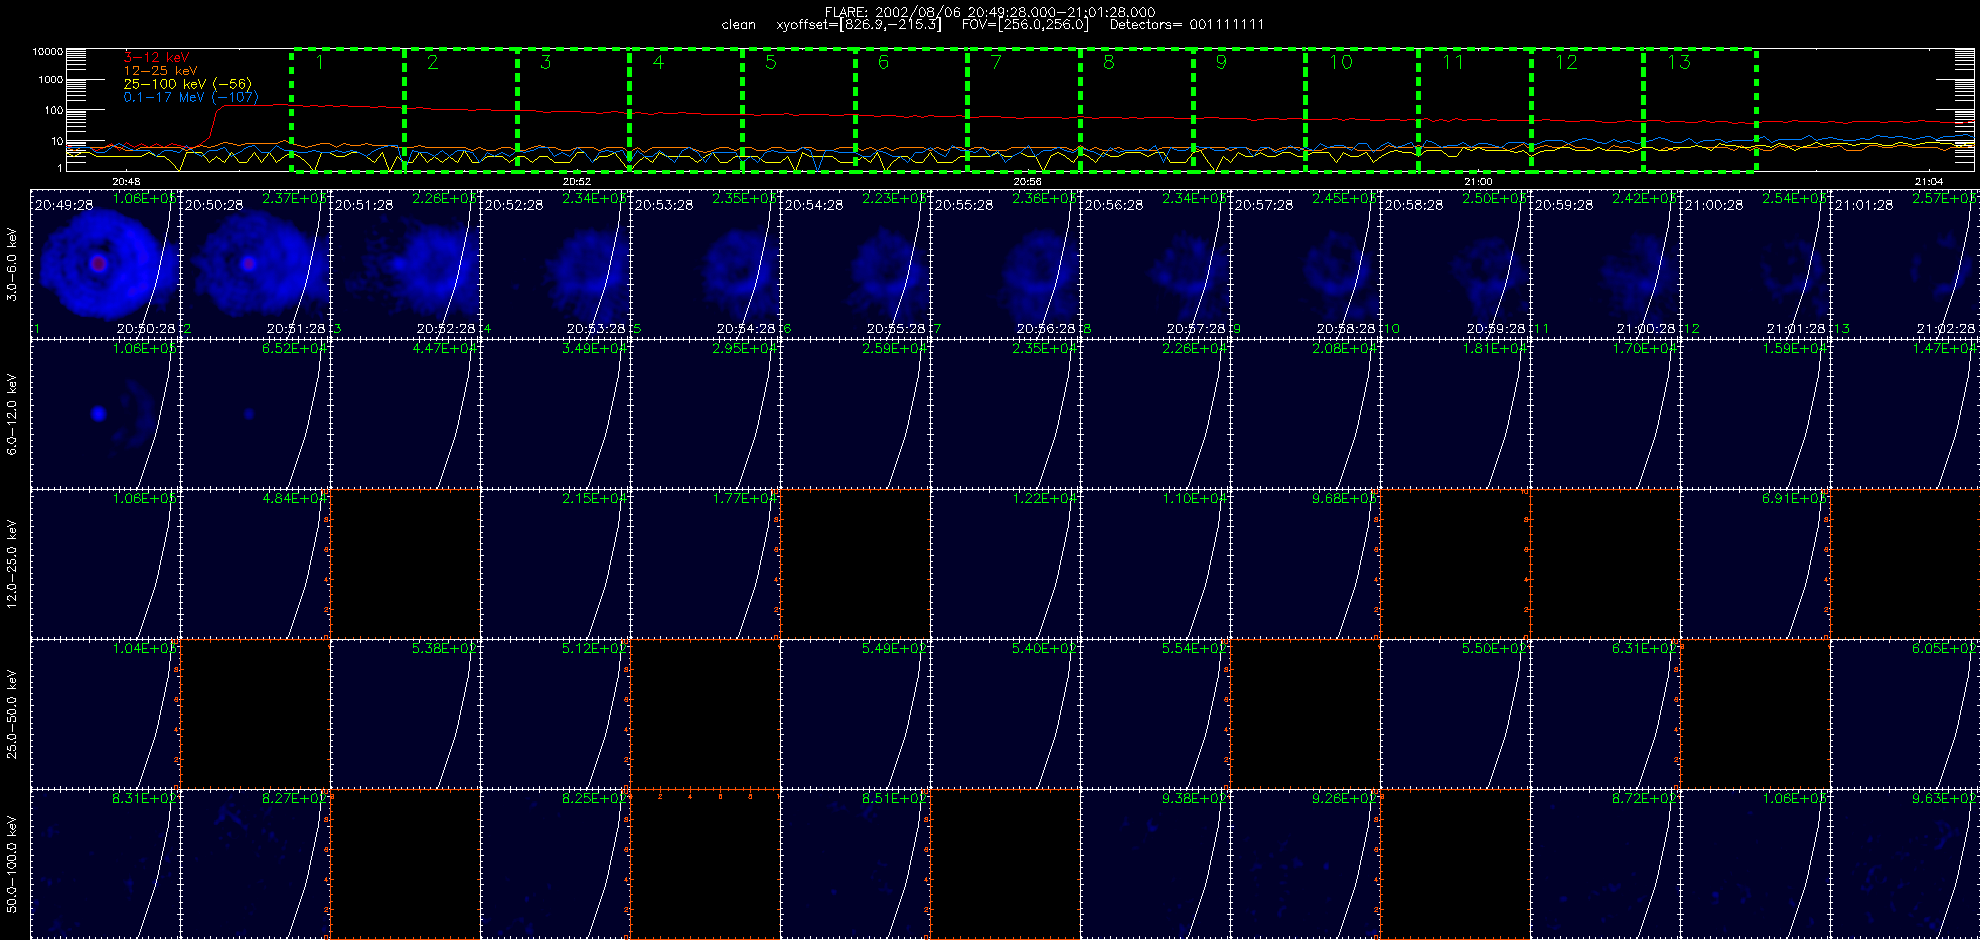The image size is (1980, 940).
Task: Open the 6-12 keV image labeled 6.52E+04
Action: (255, 414)
